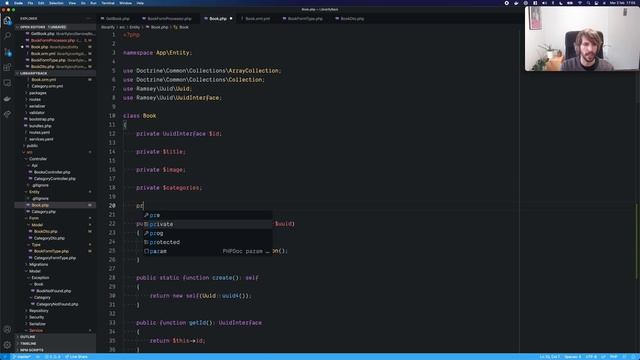Click the Apple menu icon
Viewport: 640px width, 360px height.
[x=7, y=3]
